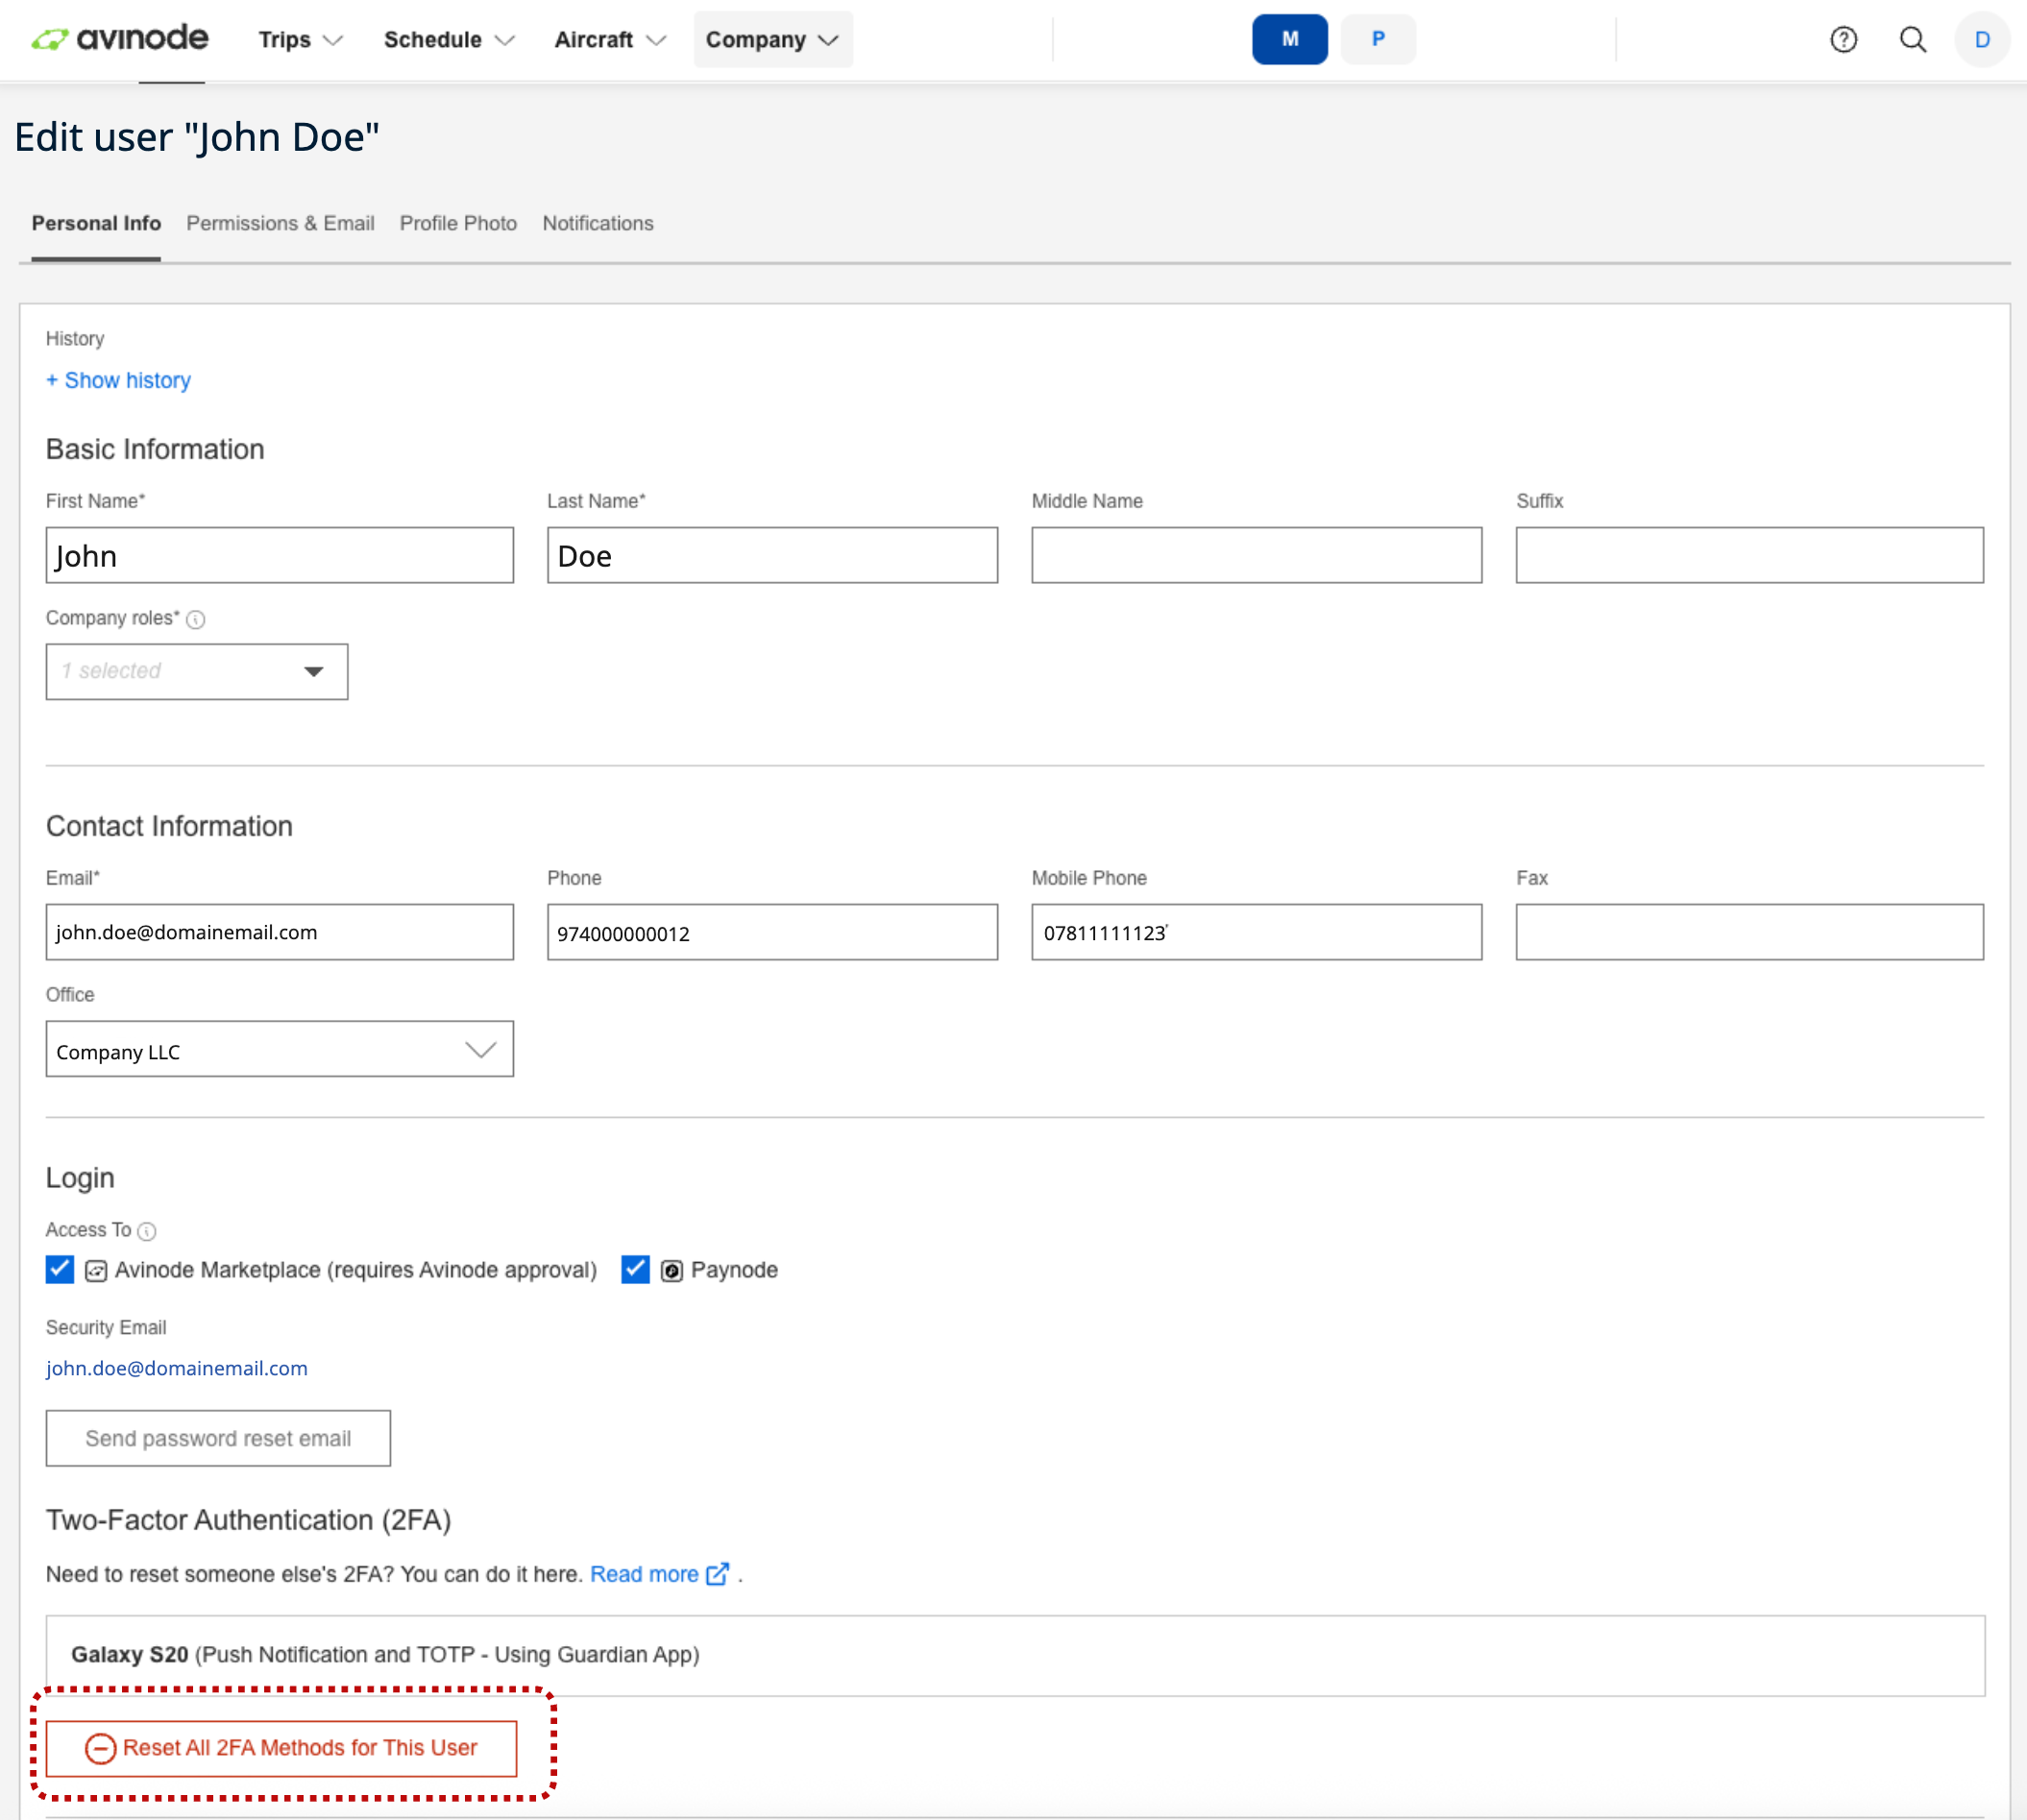Uncheck Avinode Marketplace access checkbox

(x=60, y=1269)
